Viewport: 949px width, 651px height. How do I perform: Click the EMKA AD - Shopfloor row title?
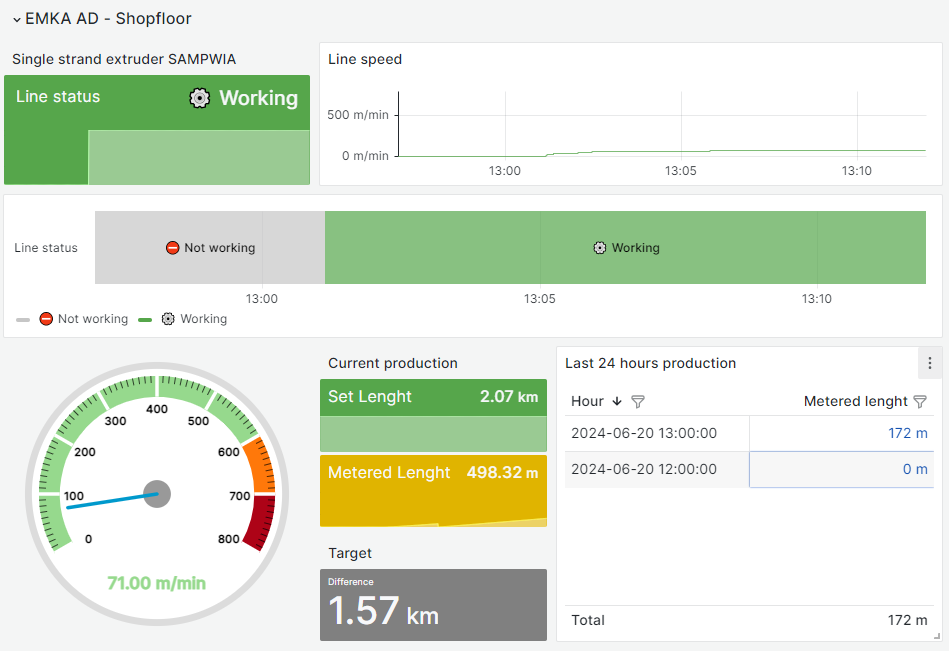(108, 19)
